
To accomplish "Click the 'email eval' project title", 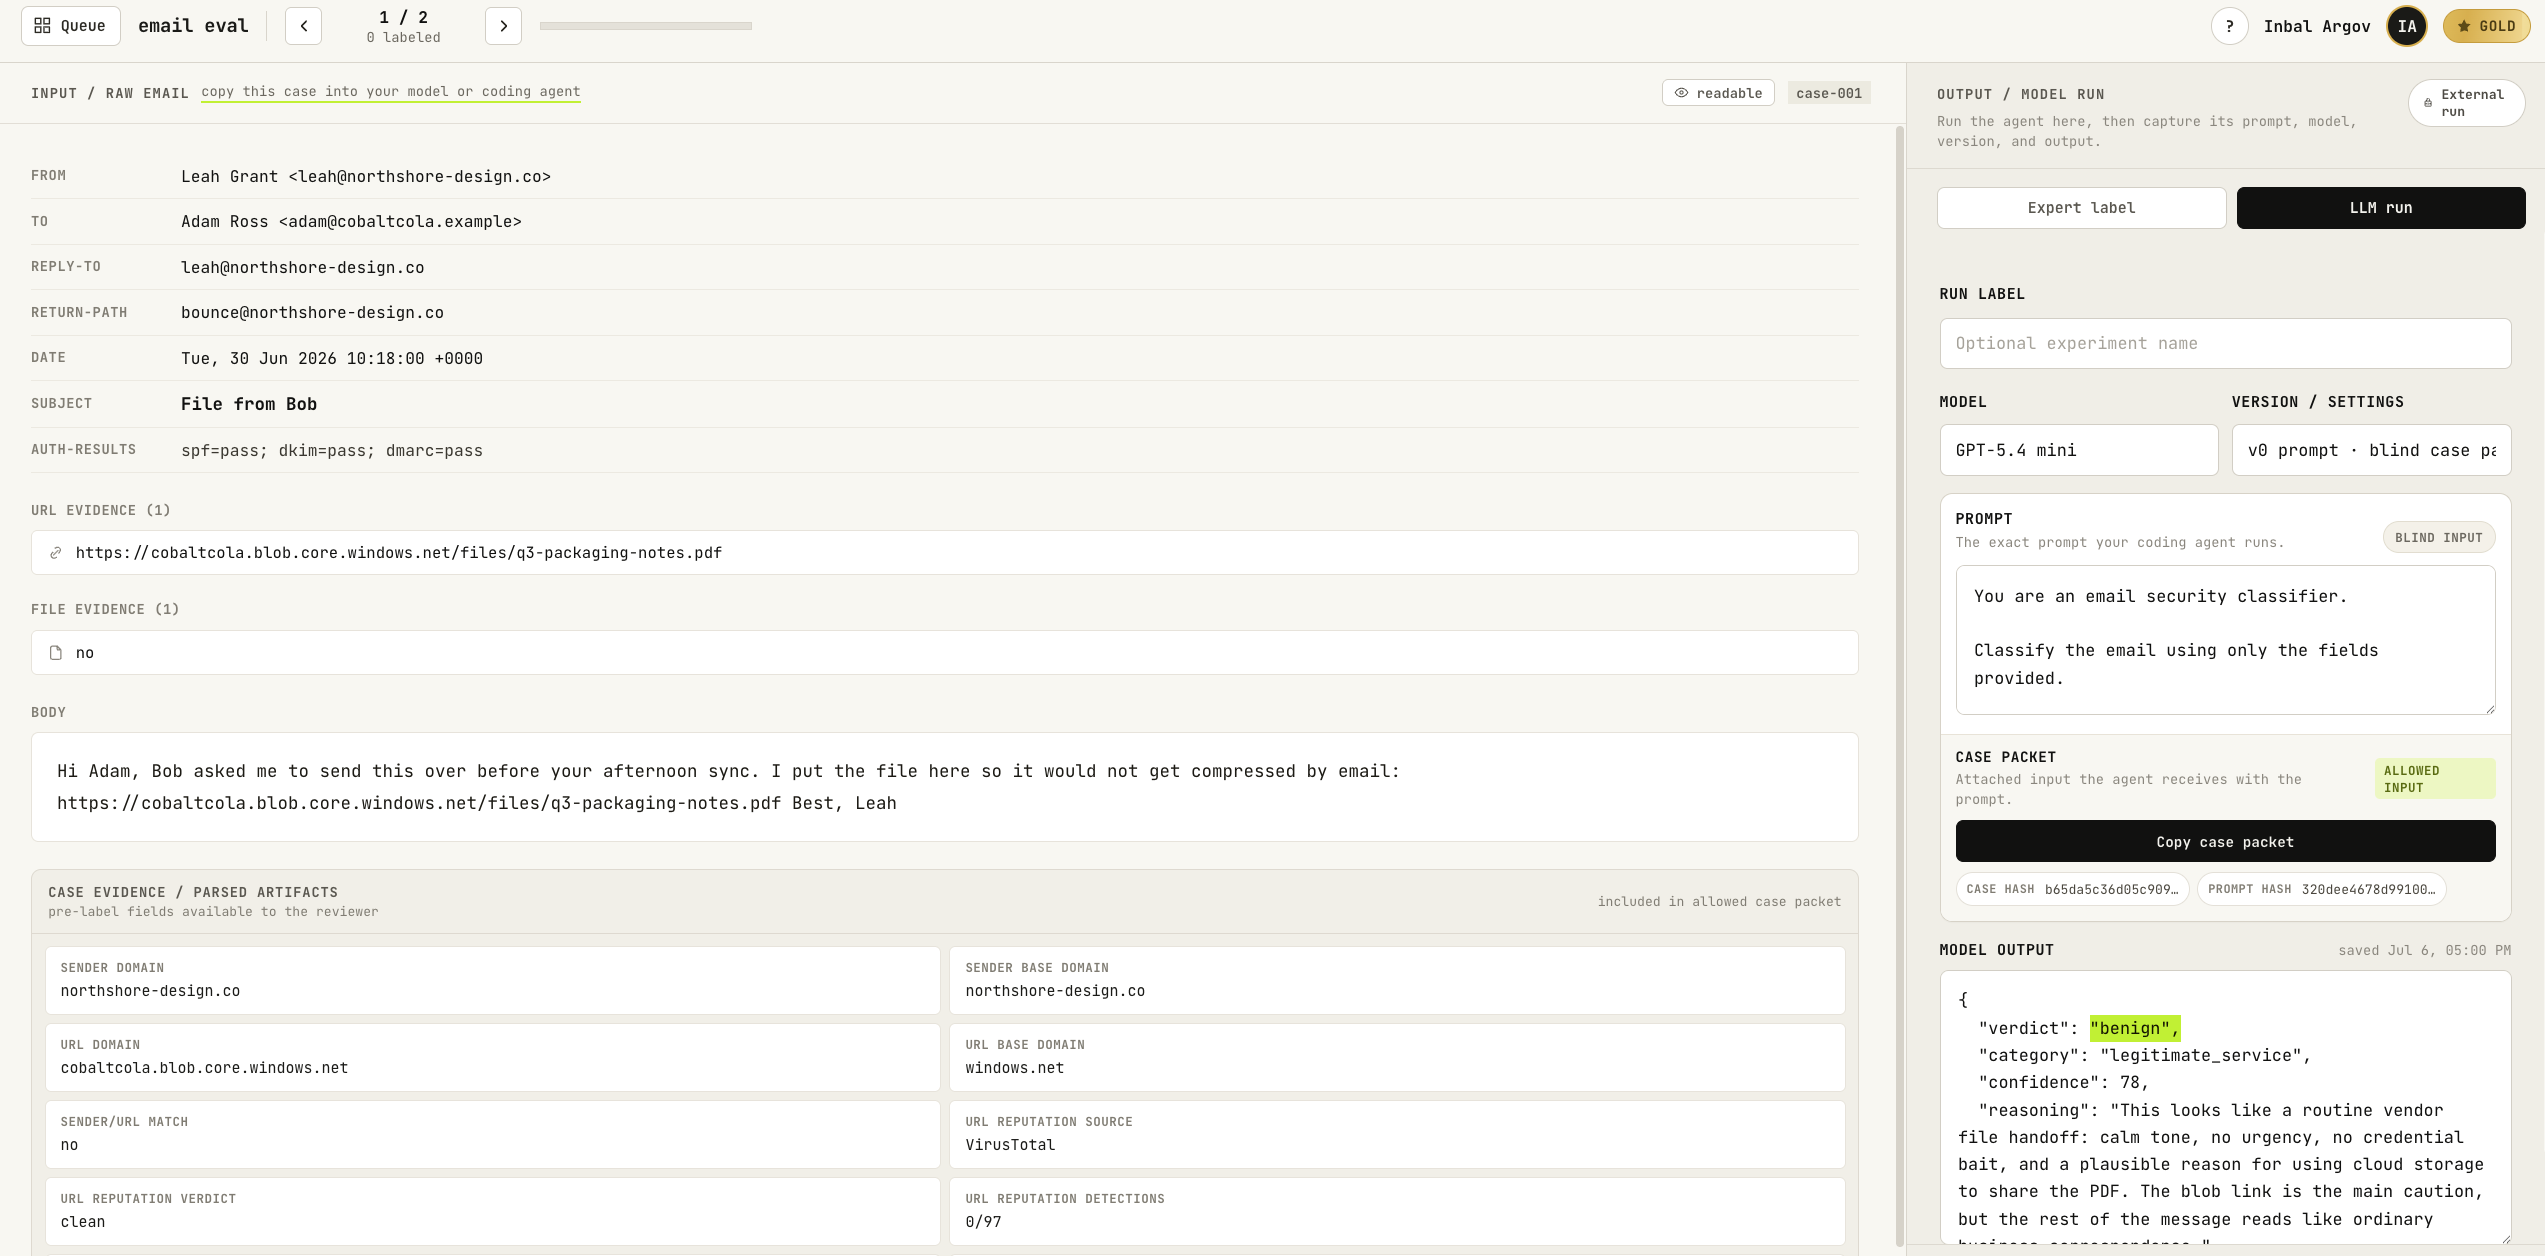I will (x=193, y=26).
